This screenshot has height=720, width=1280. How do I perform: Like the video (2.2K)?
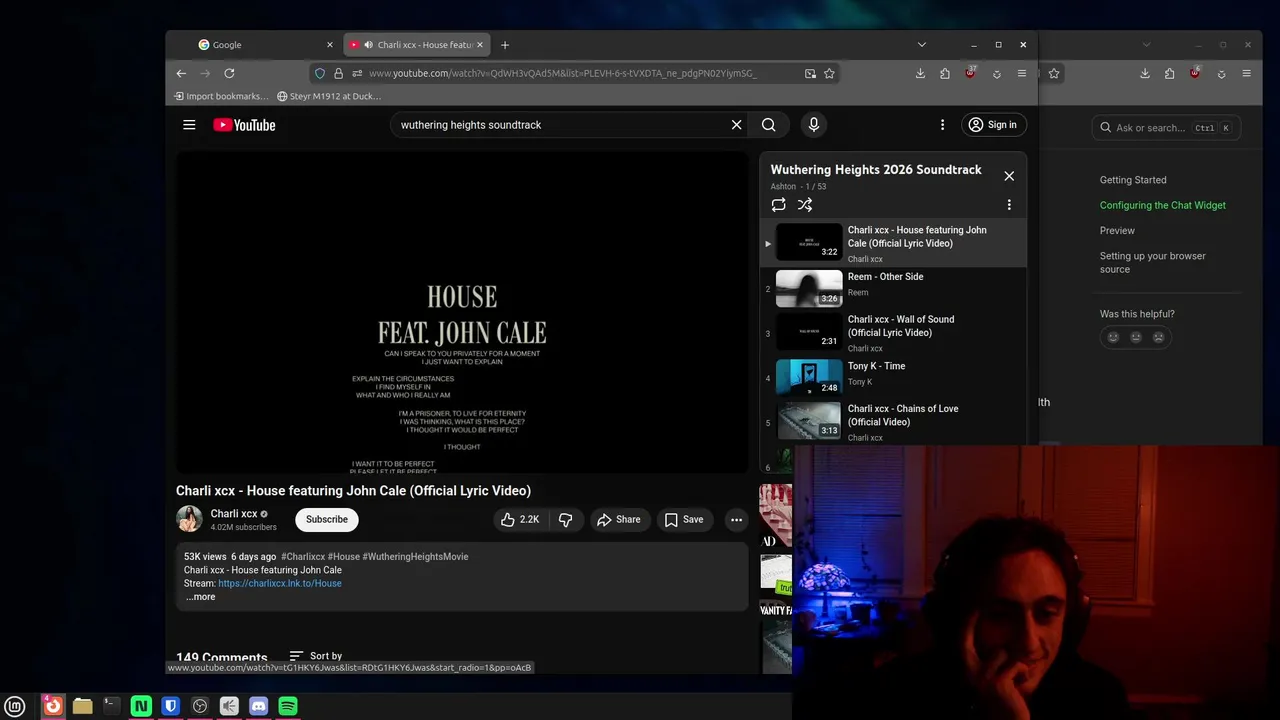pyautogui.click(x=520, y=519)
